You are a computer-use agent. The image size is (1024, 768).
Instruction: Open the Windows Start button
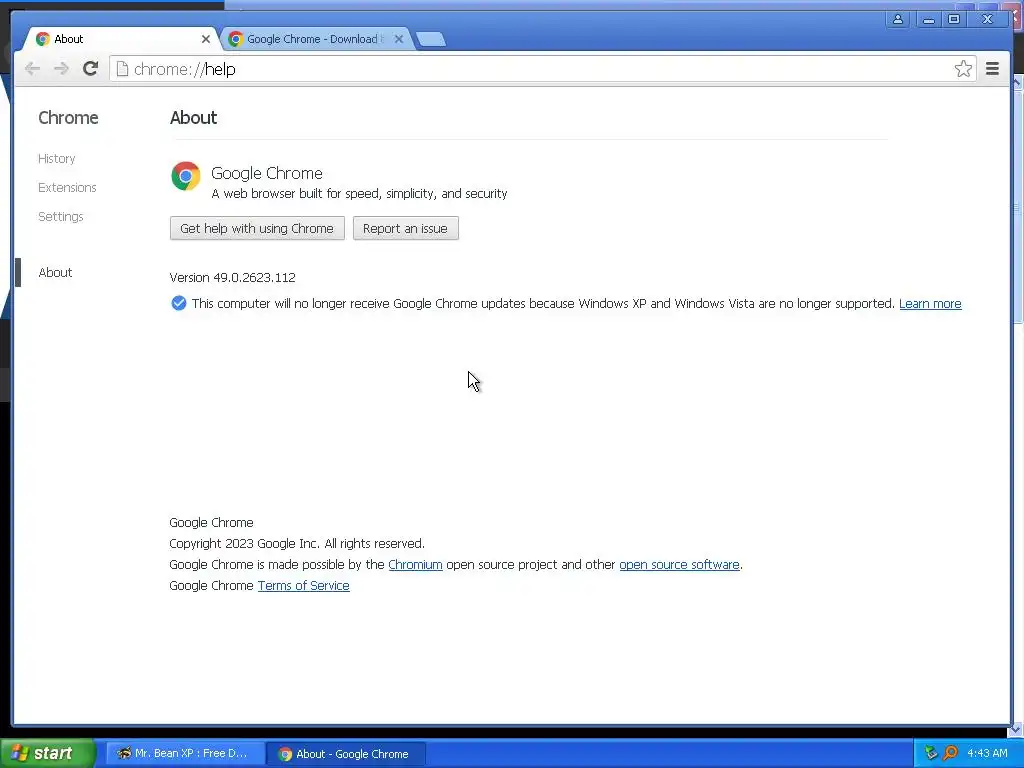point(48,754)
